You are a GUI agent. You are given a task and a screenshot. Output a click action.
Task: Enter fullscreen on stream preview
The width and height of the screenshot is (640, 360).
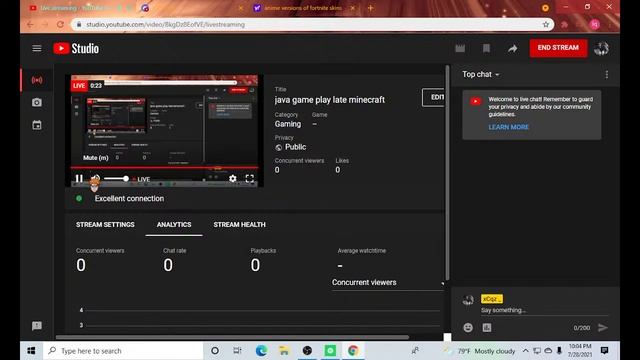[x=250, y=178]
